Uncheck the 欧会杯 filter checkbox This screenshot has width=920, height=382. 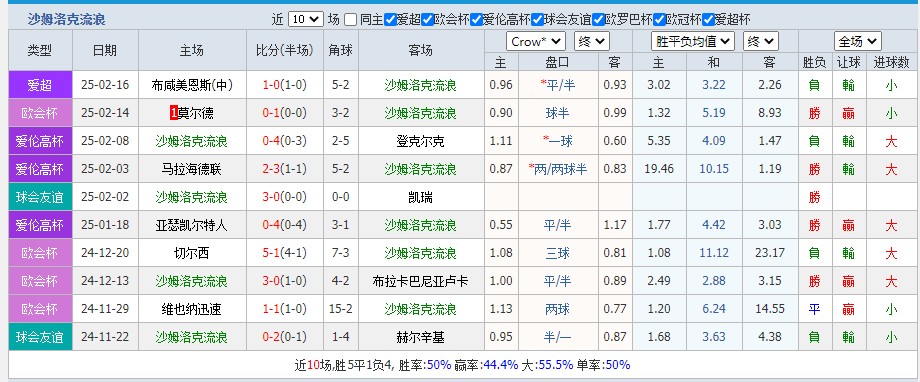428,19
